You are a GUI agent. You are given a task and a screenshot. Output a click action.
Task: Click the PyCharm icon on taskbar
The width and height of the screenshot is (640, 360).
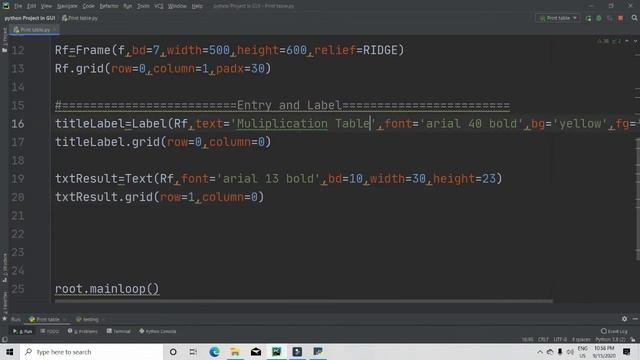pyautogui.click(x=276, y=352)
